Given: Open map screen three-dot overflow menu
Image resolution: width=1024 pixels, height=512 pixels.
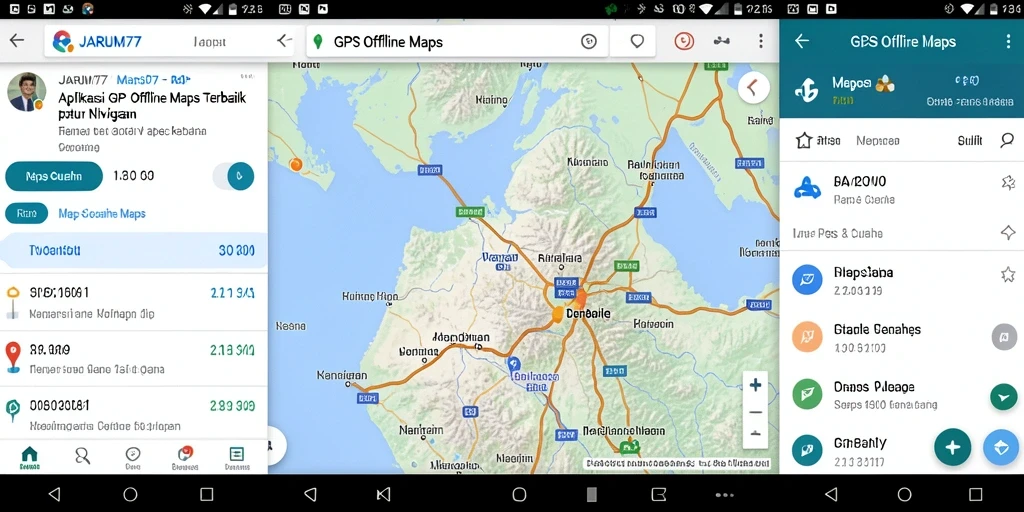Looking at the screenshot, I should coord(760,41).
